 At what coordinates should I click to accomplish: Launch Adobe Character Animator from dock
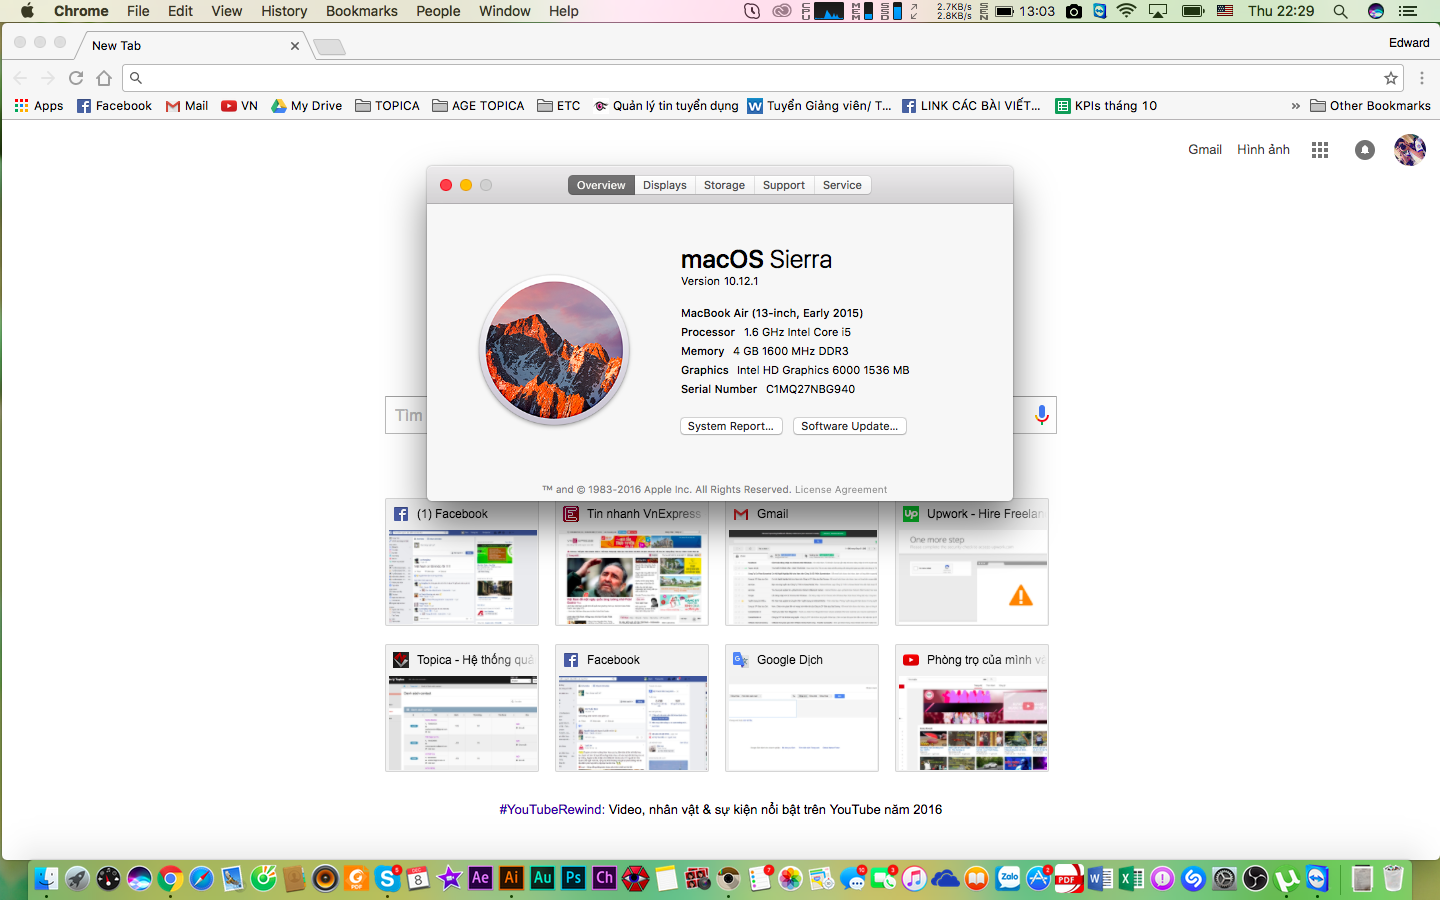(604, 878)
